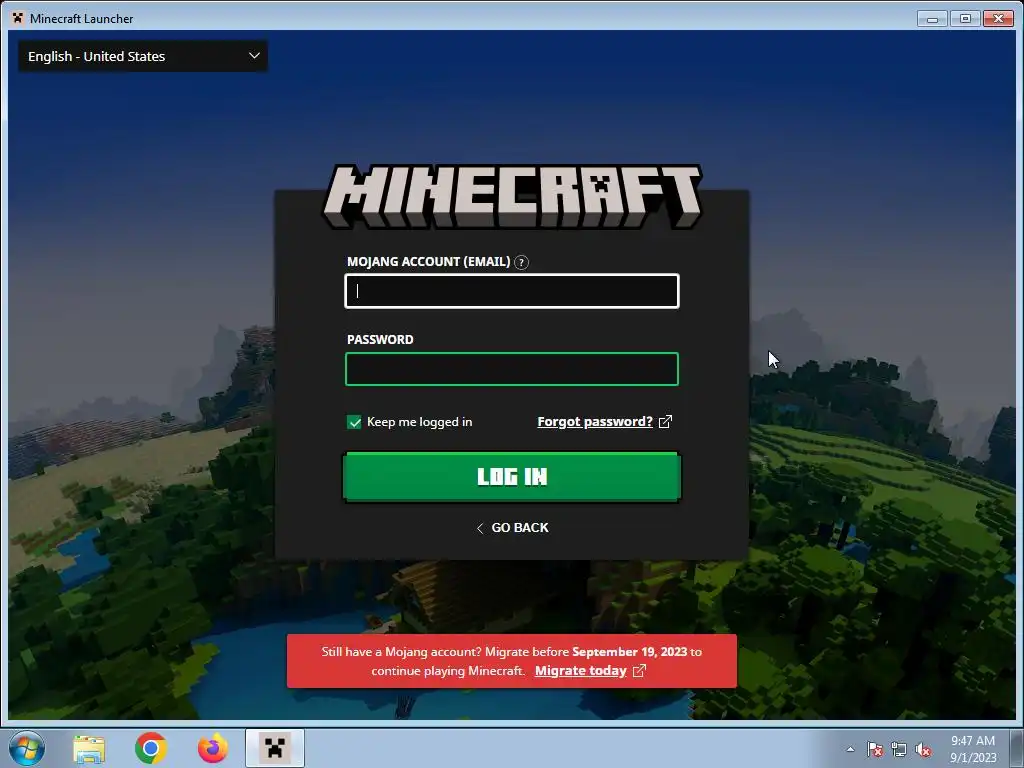Click the green LOG IN button
This screenshot has width=1024, height=768.
pos(512,477)
